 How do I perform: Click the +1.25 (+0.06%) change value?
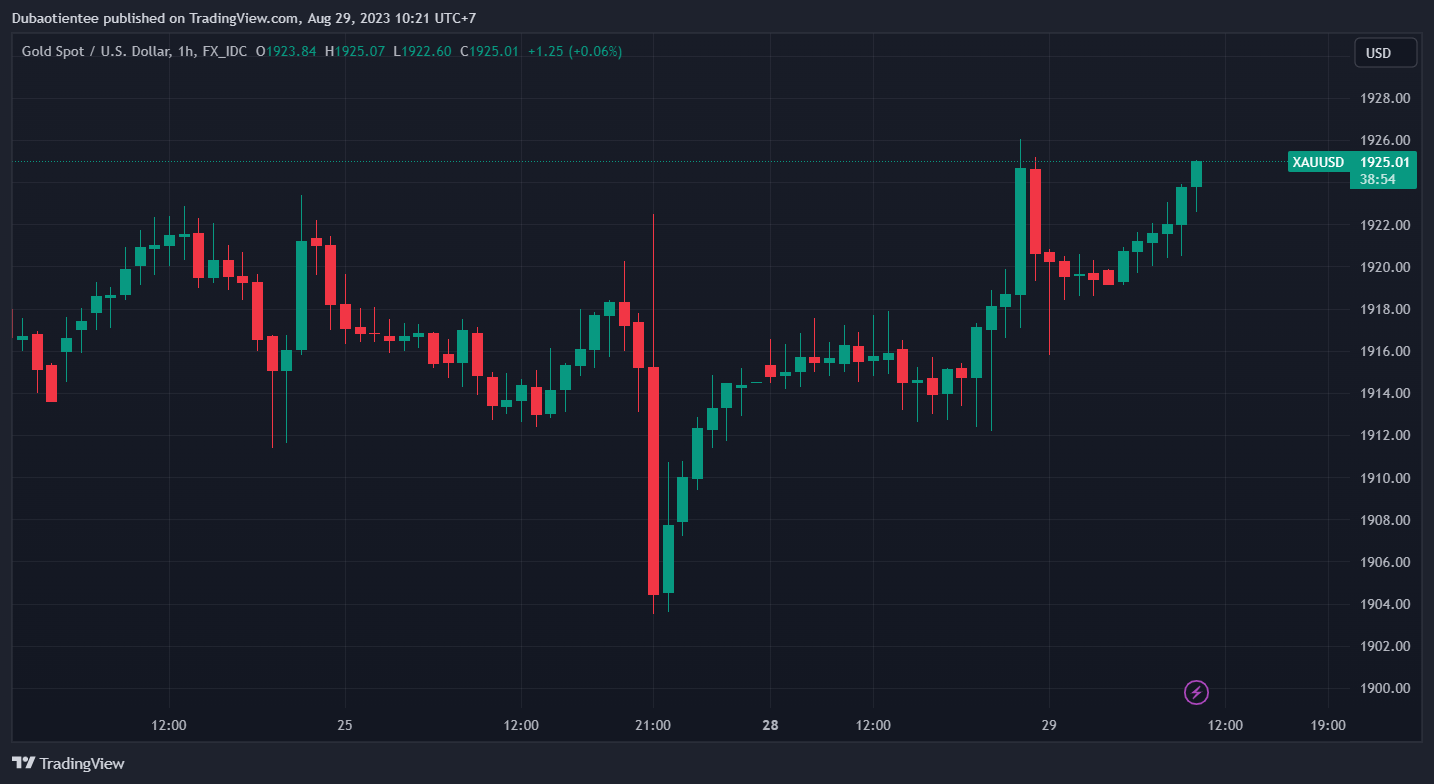click(x=574, y=51)
